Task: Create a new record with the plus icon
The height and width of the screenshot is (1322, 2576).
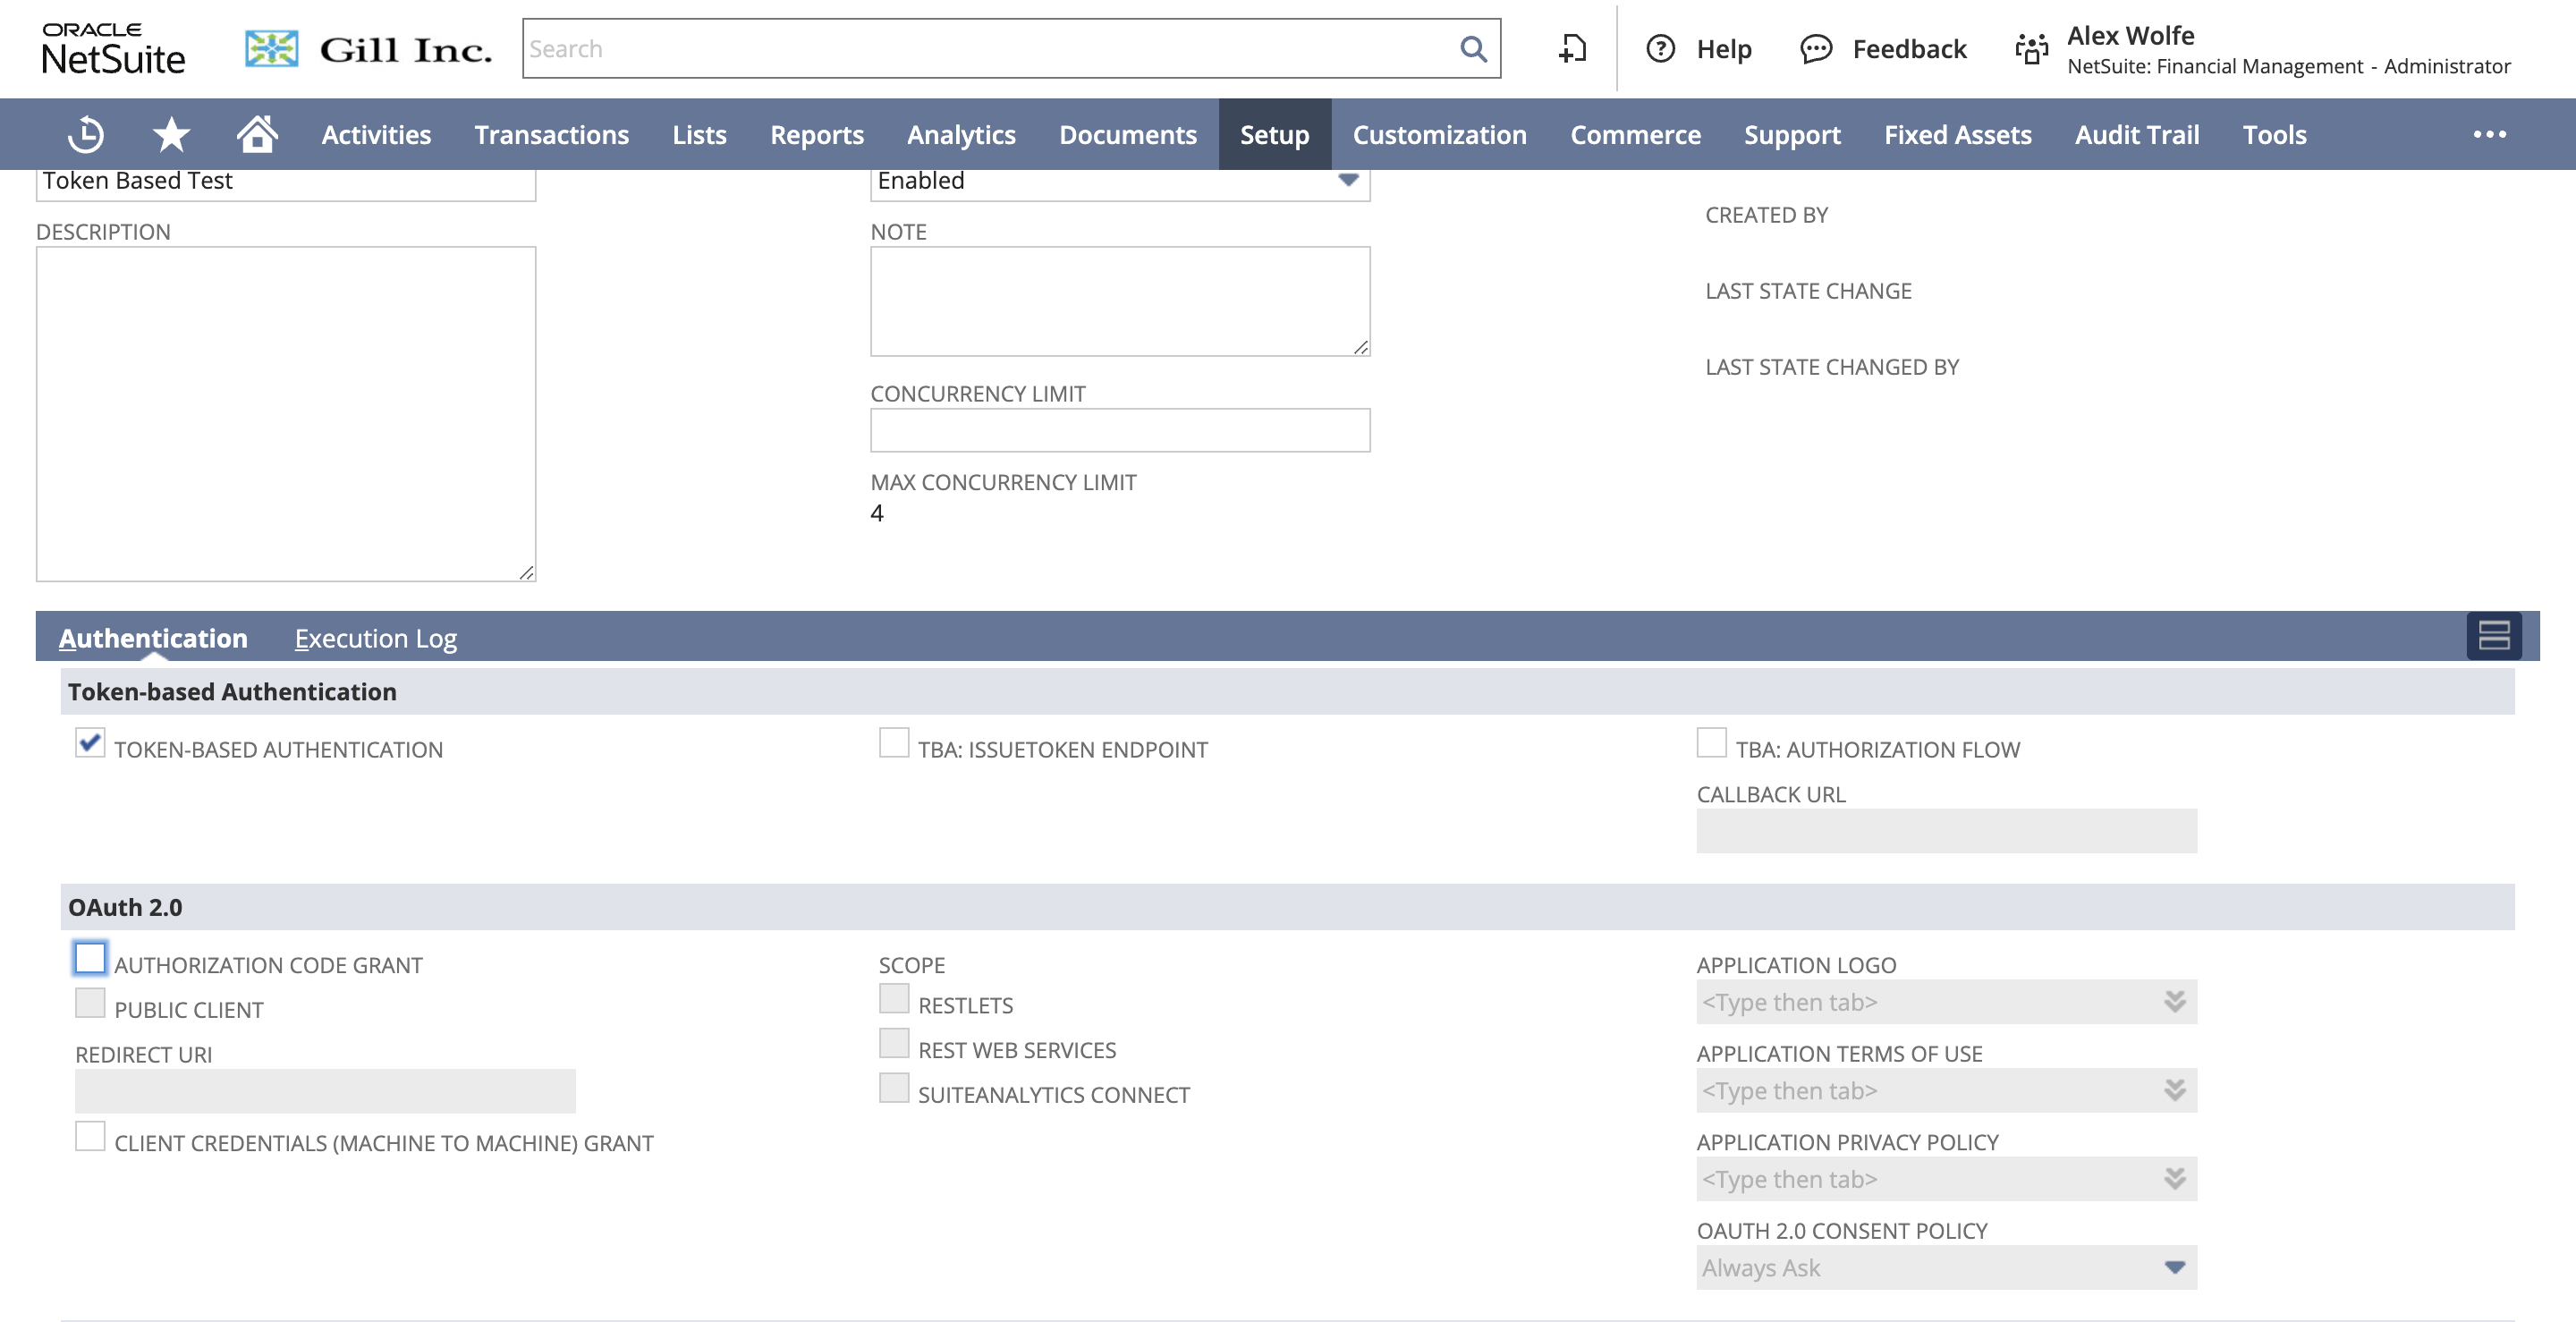Action: (x=1570, y=48)
